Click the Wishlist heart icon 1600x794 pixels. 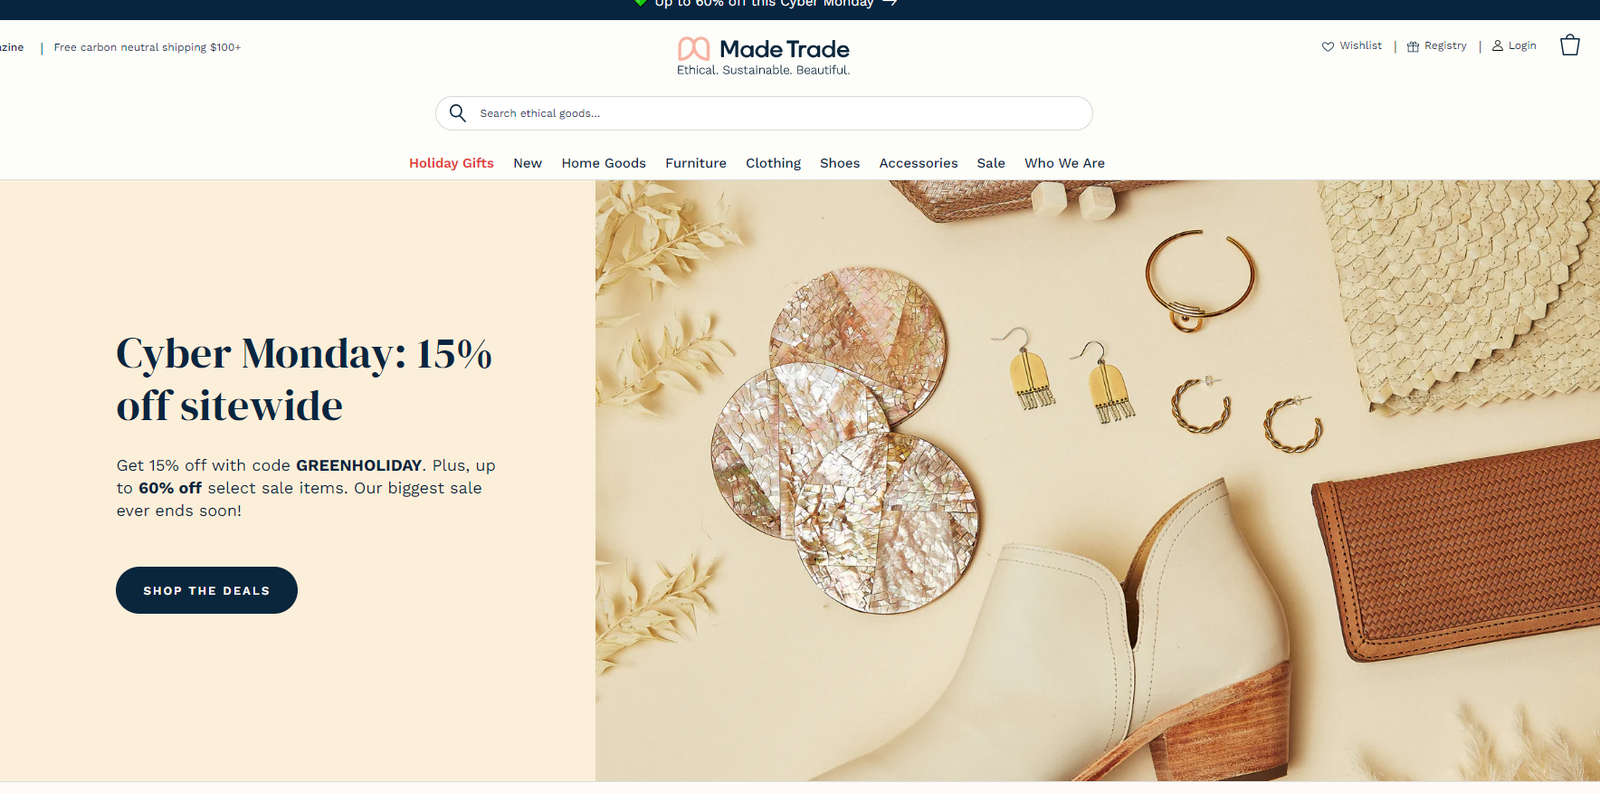[1328, 46]
